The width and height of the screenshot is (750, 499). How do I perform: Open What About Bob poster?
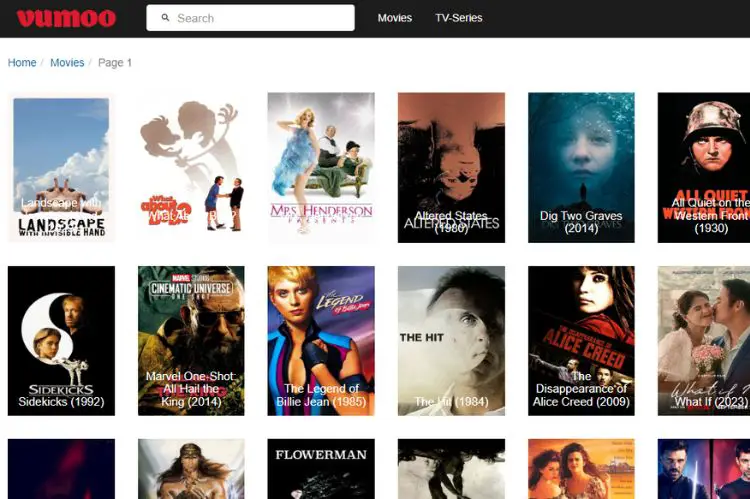191,167
